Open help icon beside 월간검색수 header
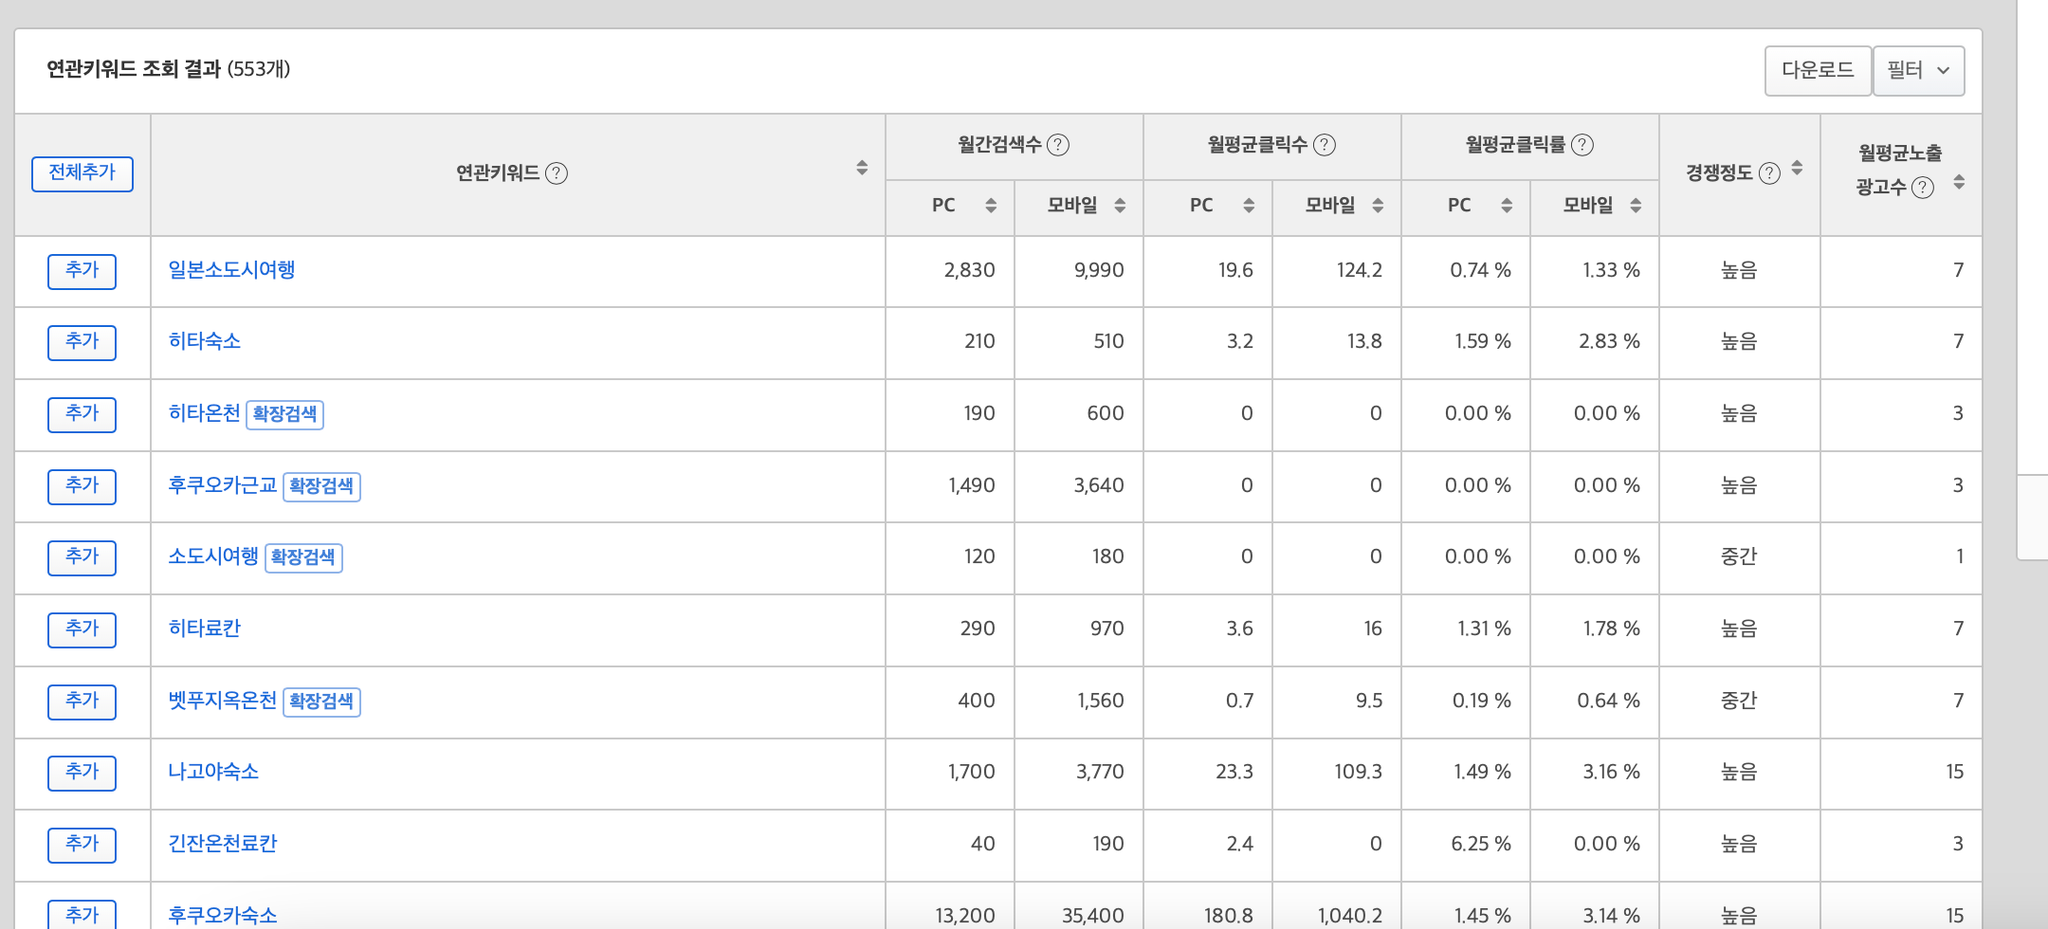 [x=1058, y=145]
